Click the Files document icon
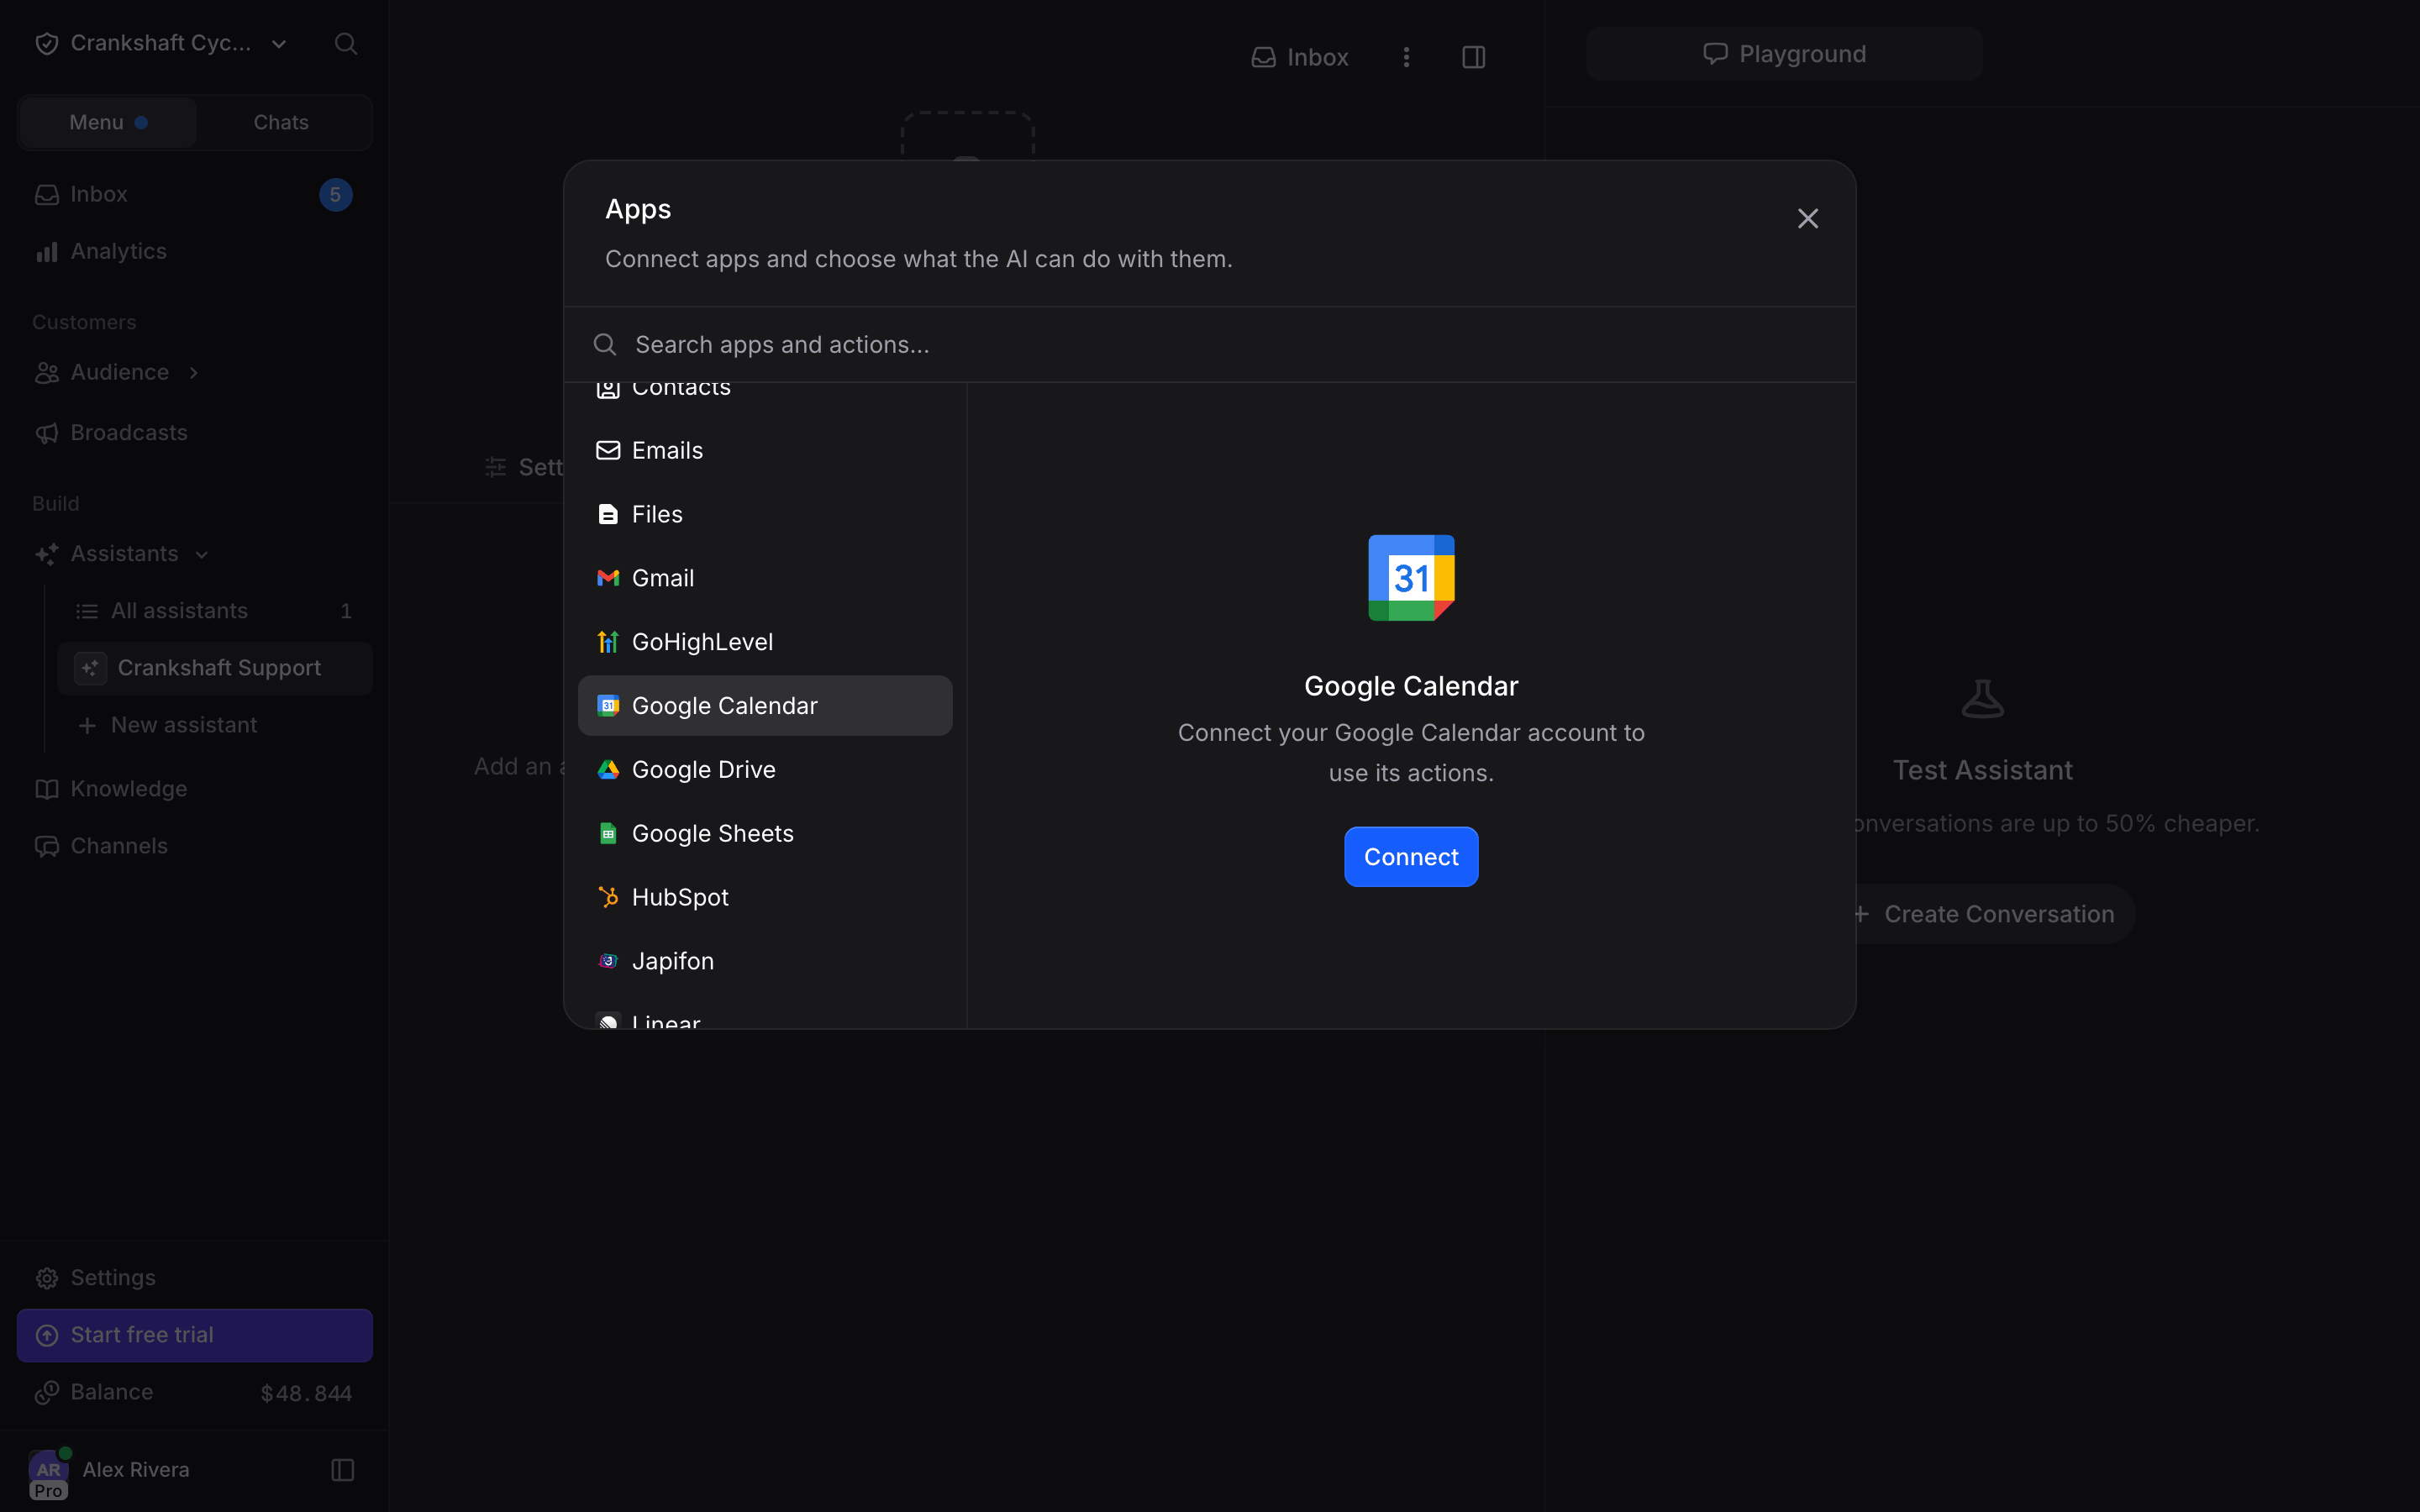Viewport: 2420px width, 1512px height. click(x=608, y=514)
